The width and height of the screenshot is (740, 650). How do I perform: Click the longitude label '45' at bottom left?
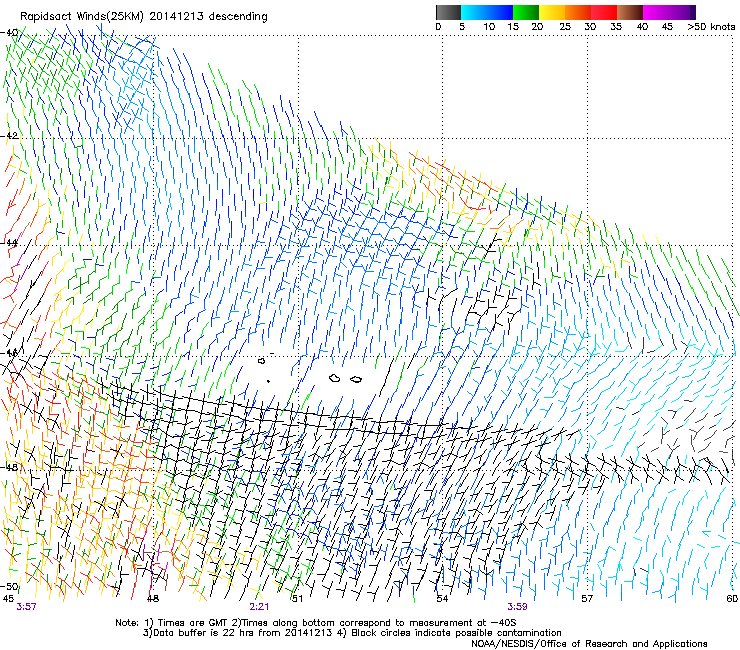pos(8,598)
